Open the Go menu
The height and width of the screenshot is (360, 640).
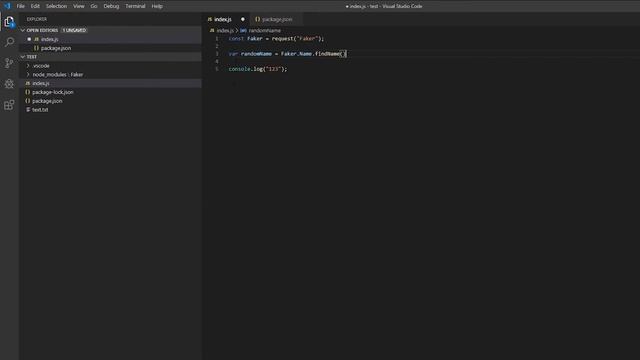pos(94,6)
